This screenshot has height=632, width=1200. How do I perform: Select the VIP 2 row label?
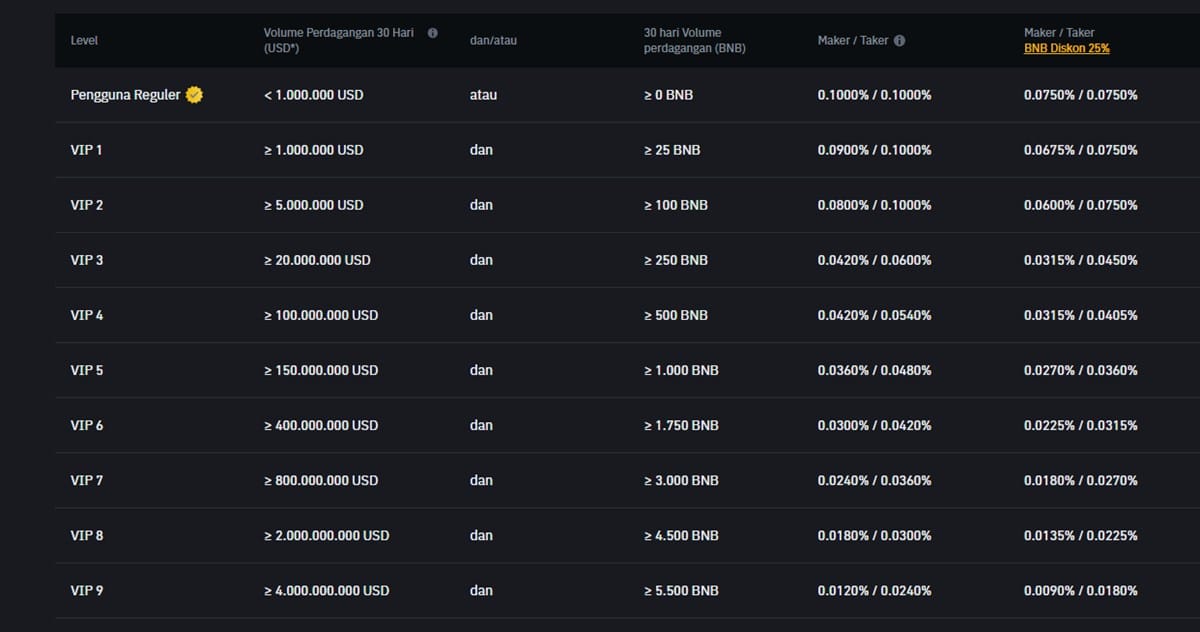[x=87, y=205]
